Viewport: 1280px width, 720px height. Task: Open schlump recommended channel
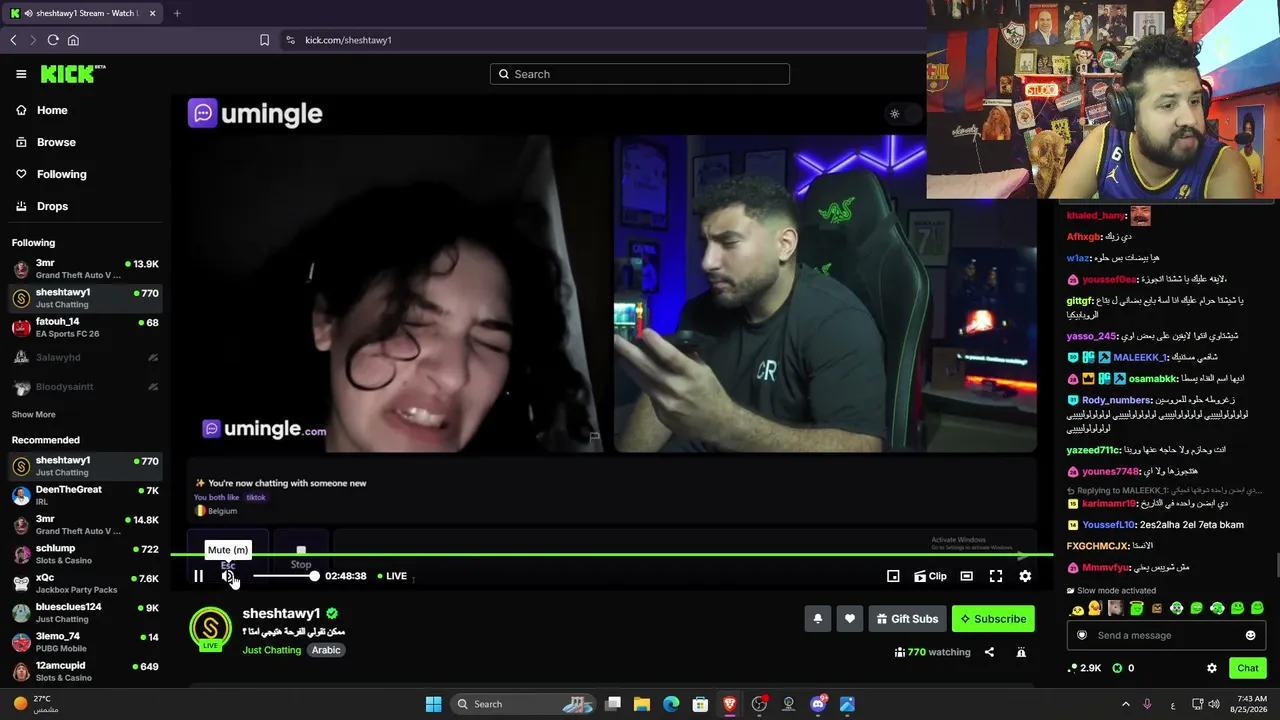[85, 554]
